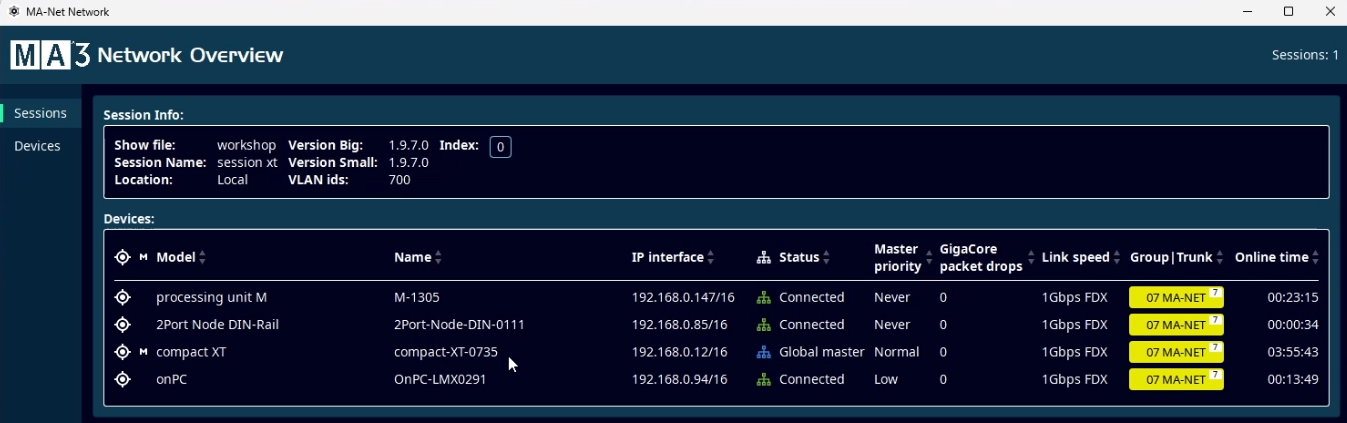Select the compact-XT-0735 device name
Screen dimensions: 1347x423
(x=445, y=352)
